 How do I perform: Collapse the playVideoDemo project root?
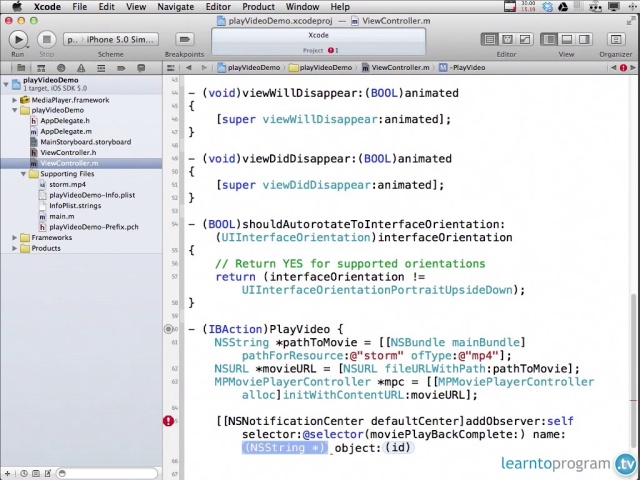6,84
